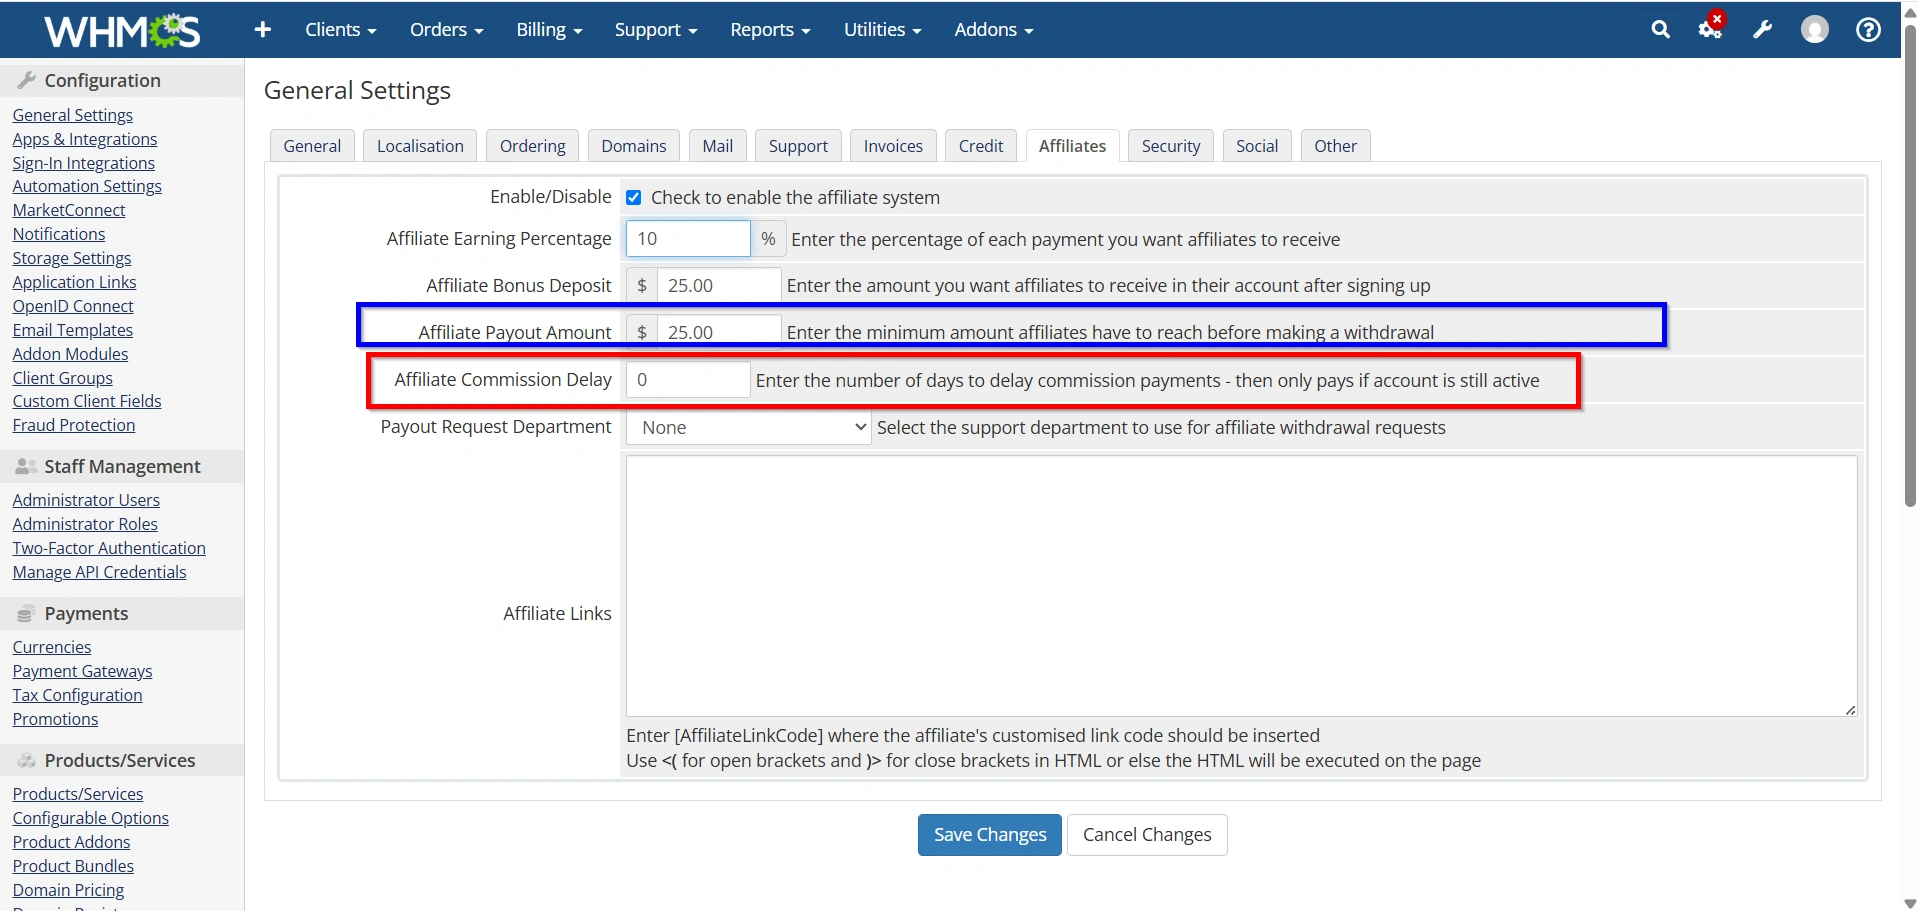1918x911 pixels.
Task: Toggle affiliate system enable checkbox
Action: click(633, 198)
